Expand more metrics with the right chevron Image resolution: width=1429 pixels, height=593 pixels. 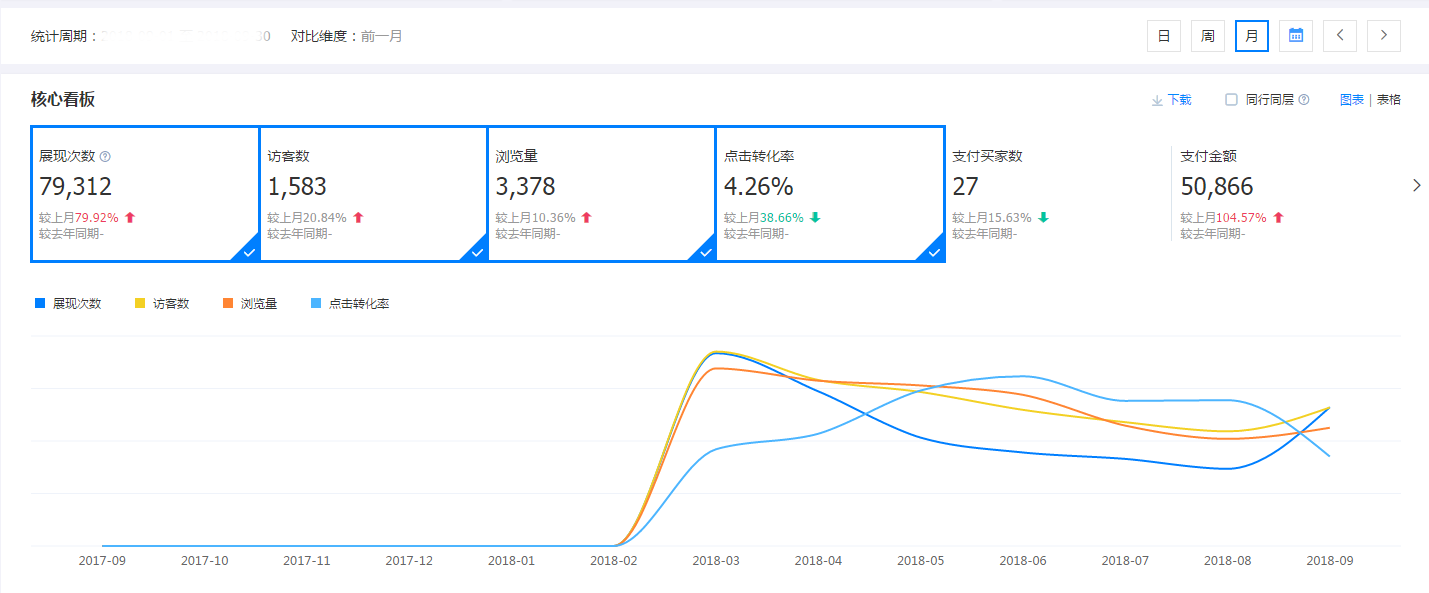pyautogui.click(x=1416, y=184)
